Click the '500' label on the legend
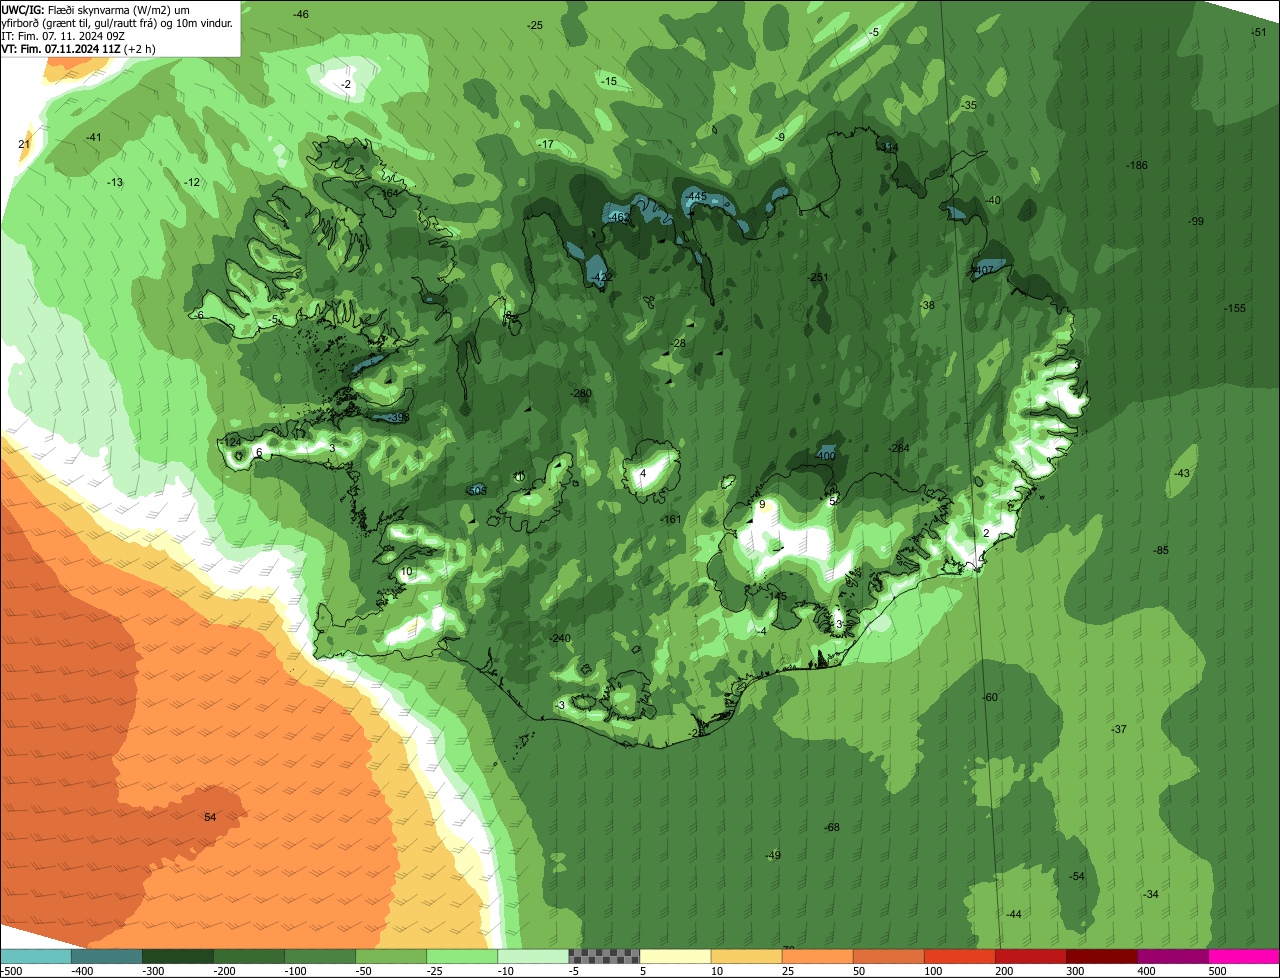Image resolution: width=1280 pixels, height=978 pixels. 1217,971
